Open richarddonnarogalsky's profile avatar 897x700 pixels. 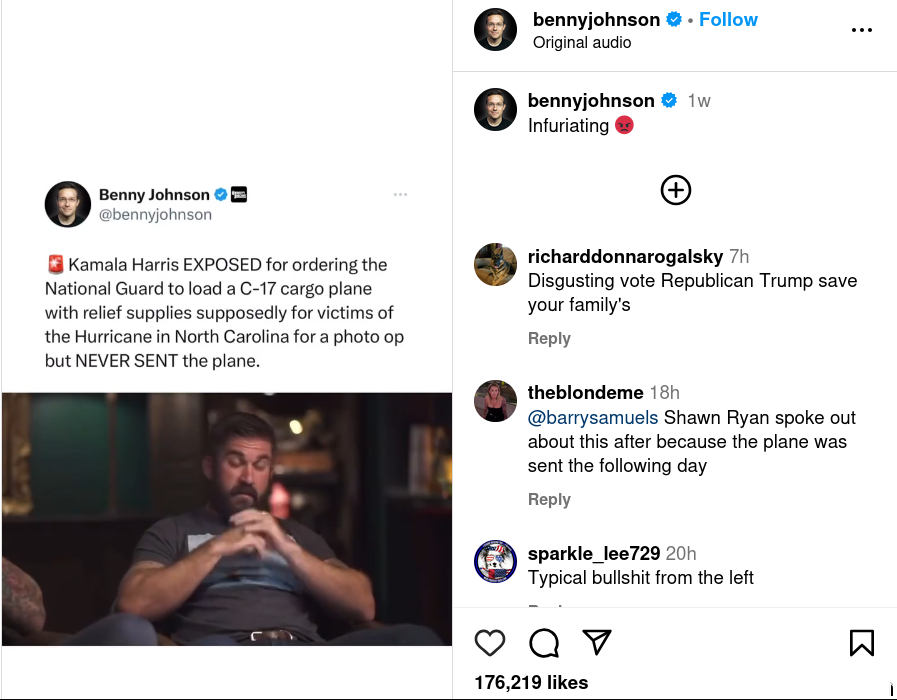point(495,264)
